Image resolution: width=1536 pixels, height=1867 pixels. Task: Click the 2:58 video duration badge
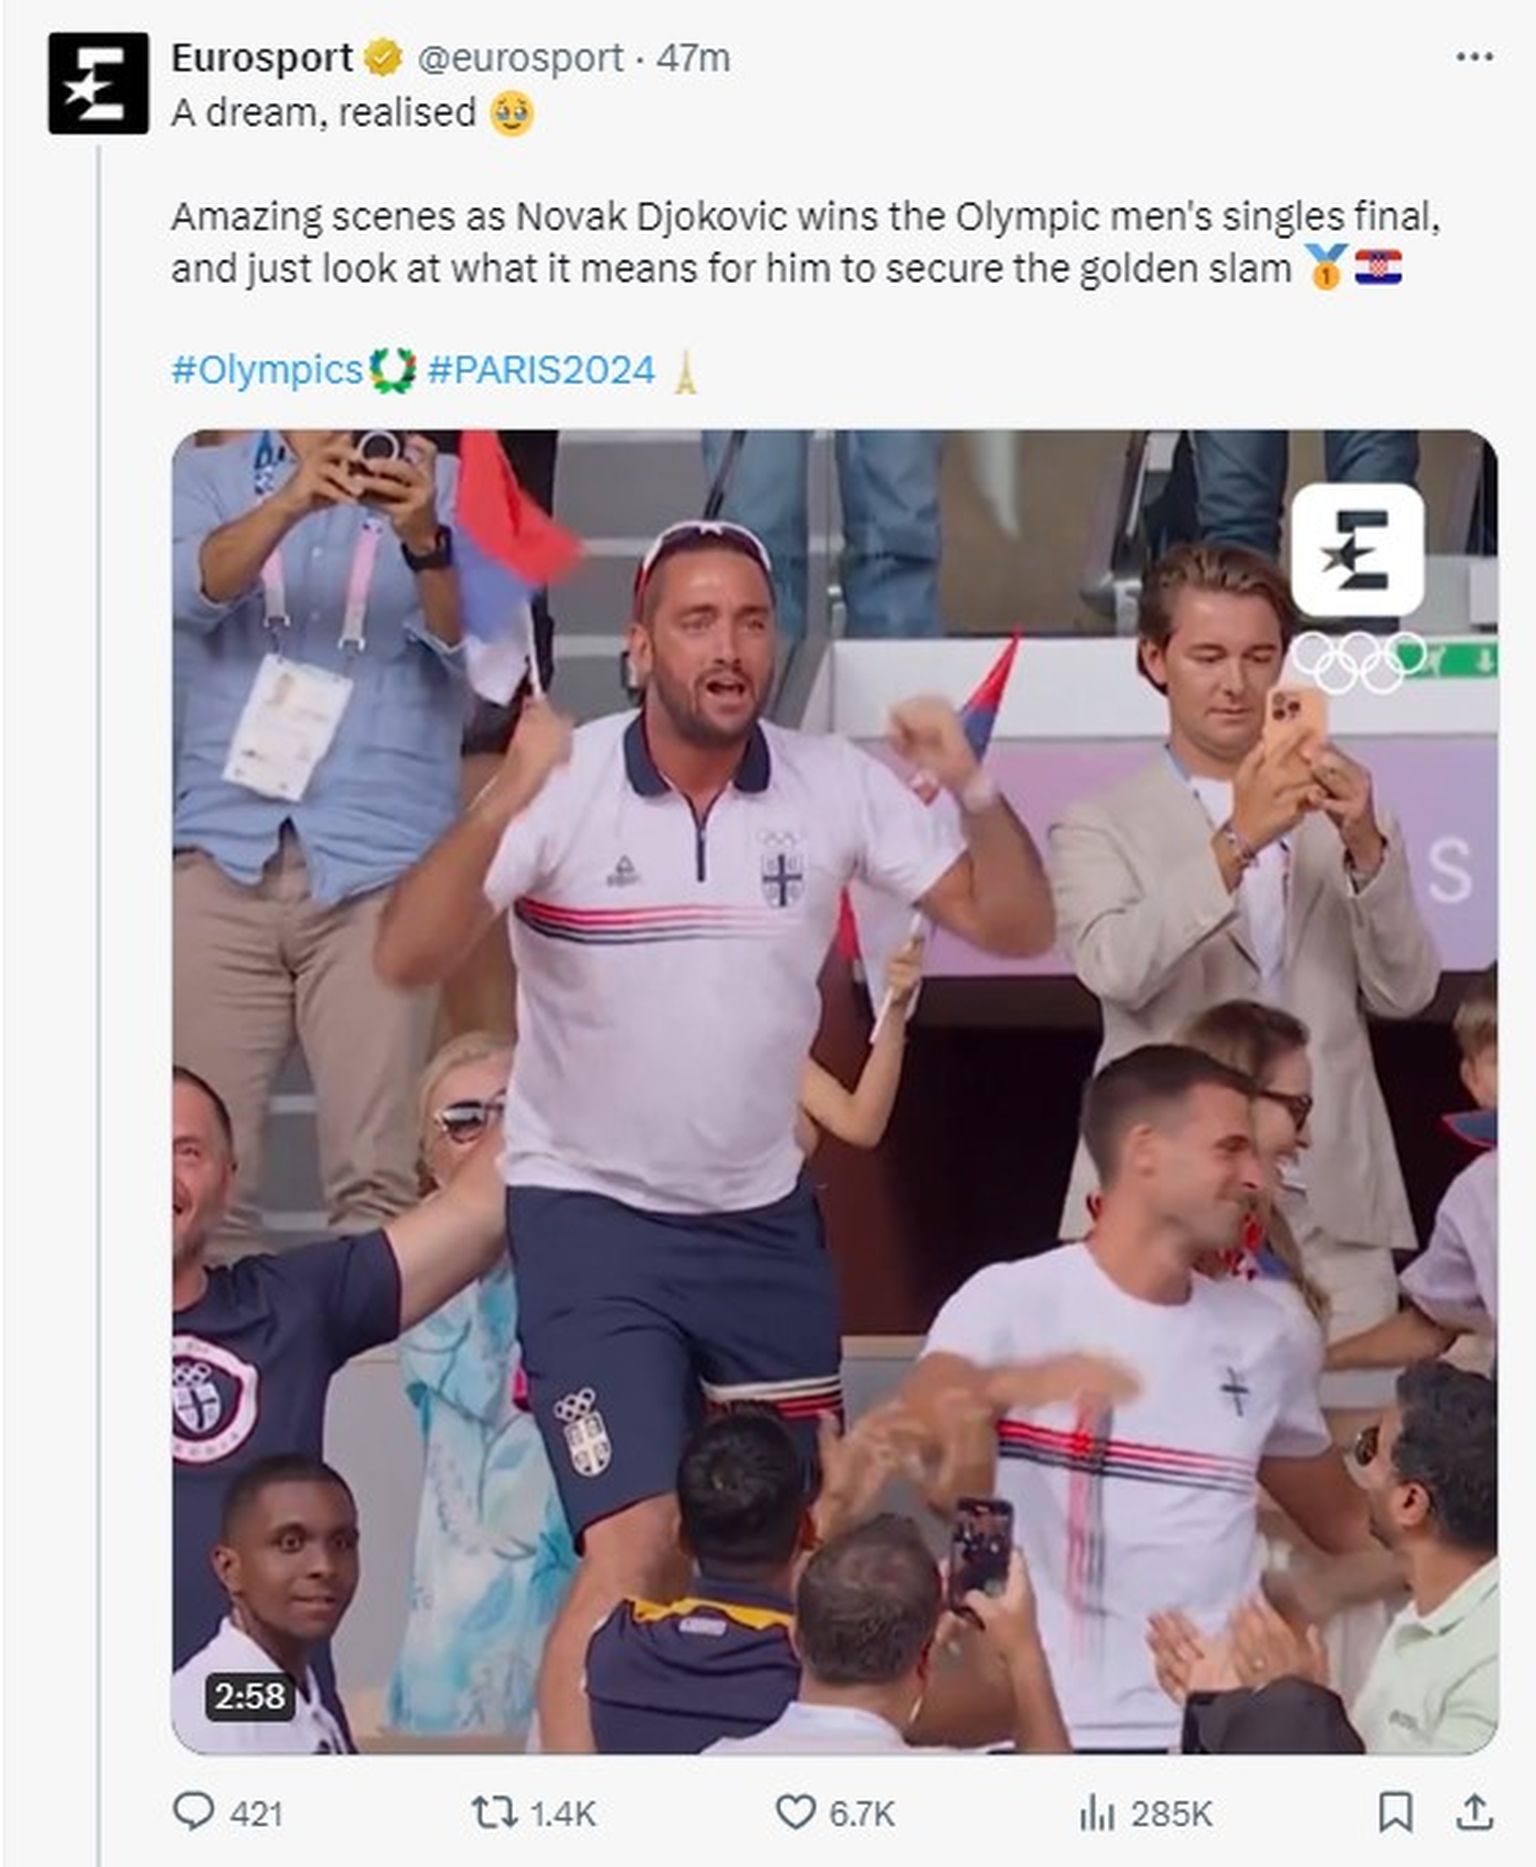(249, 1695)
